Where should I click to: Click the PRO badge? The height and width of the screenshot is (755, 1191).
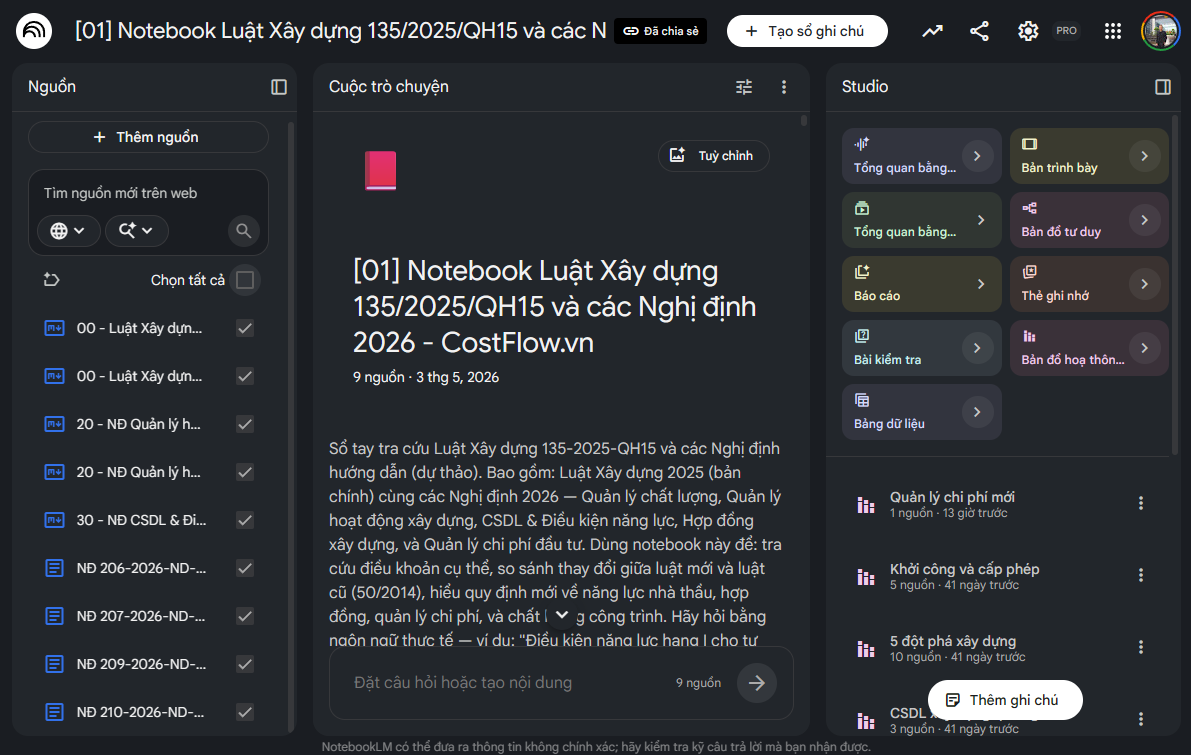point(1066,31)
